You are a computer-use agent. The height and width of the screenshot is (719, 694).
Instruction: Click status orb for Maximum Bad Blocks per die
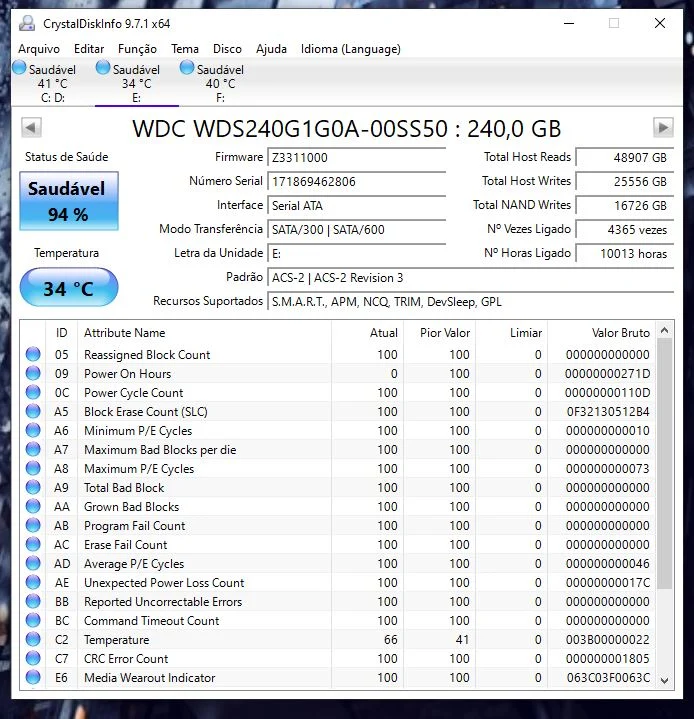(33, 449)
